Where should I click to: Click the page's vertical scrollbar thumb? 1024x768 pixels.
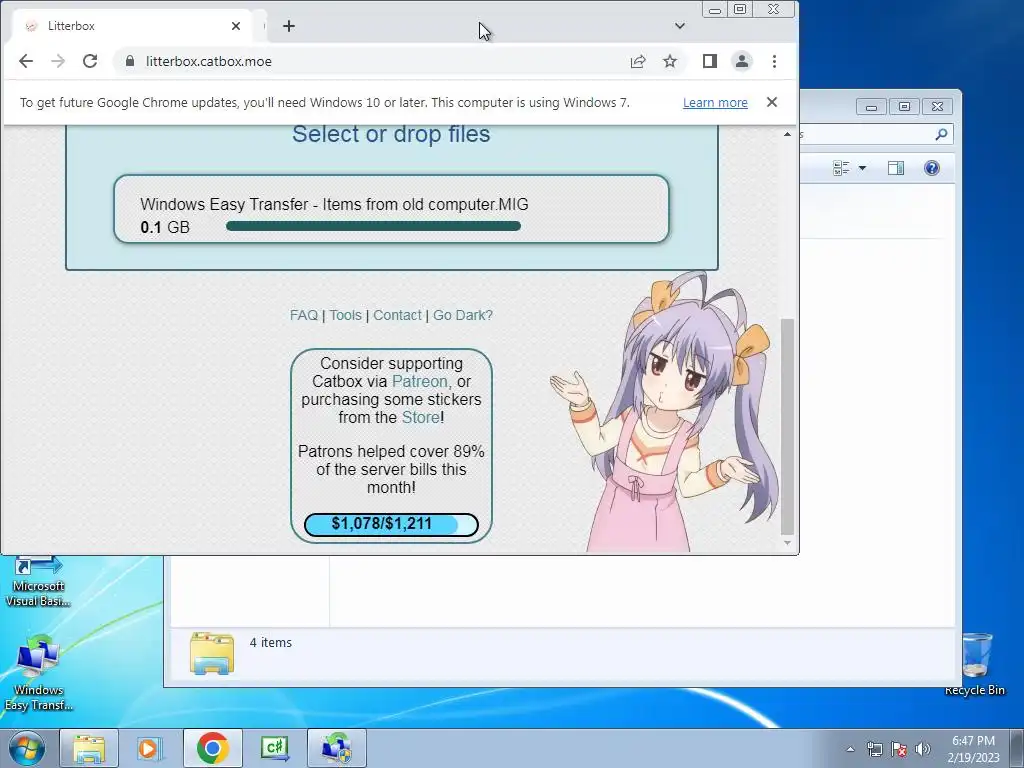click(x=788, y=426)
